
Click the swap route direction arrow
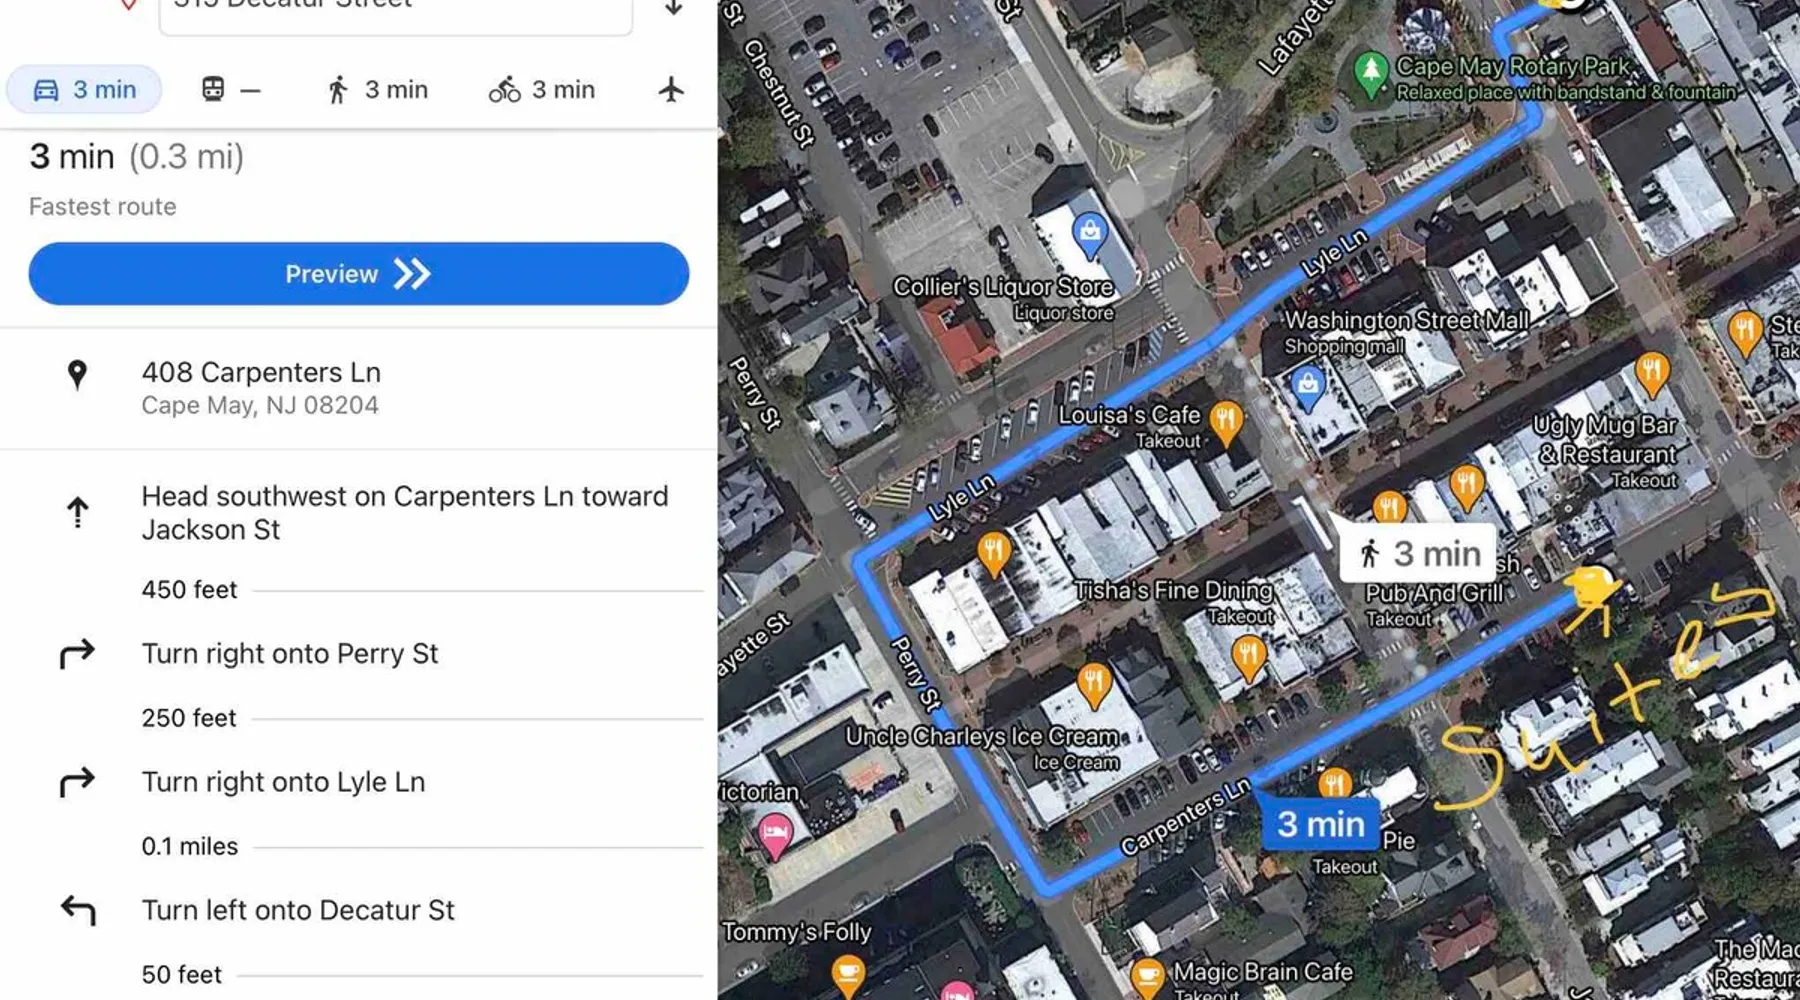tap(674, 8)
